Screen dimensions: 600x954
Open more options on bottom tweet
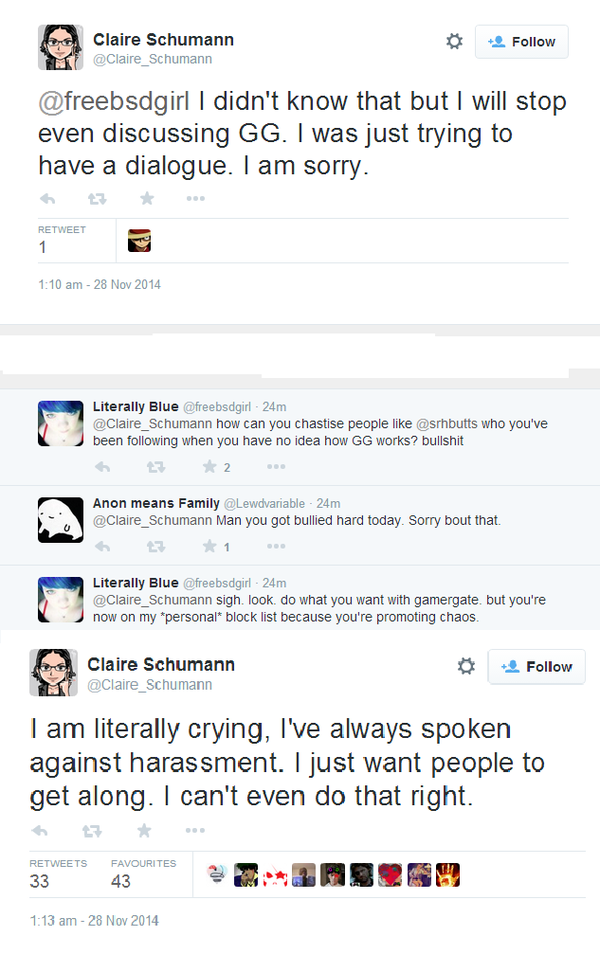point(195,831)
